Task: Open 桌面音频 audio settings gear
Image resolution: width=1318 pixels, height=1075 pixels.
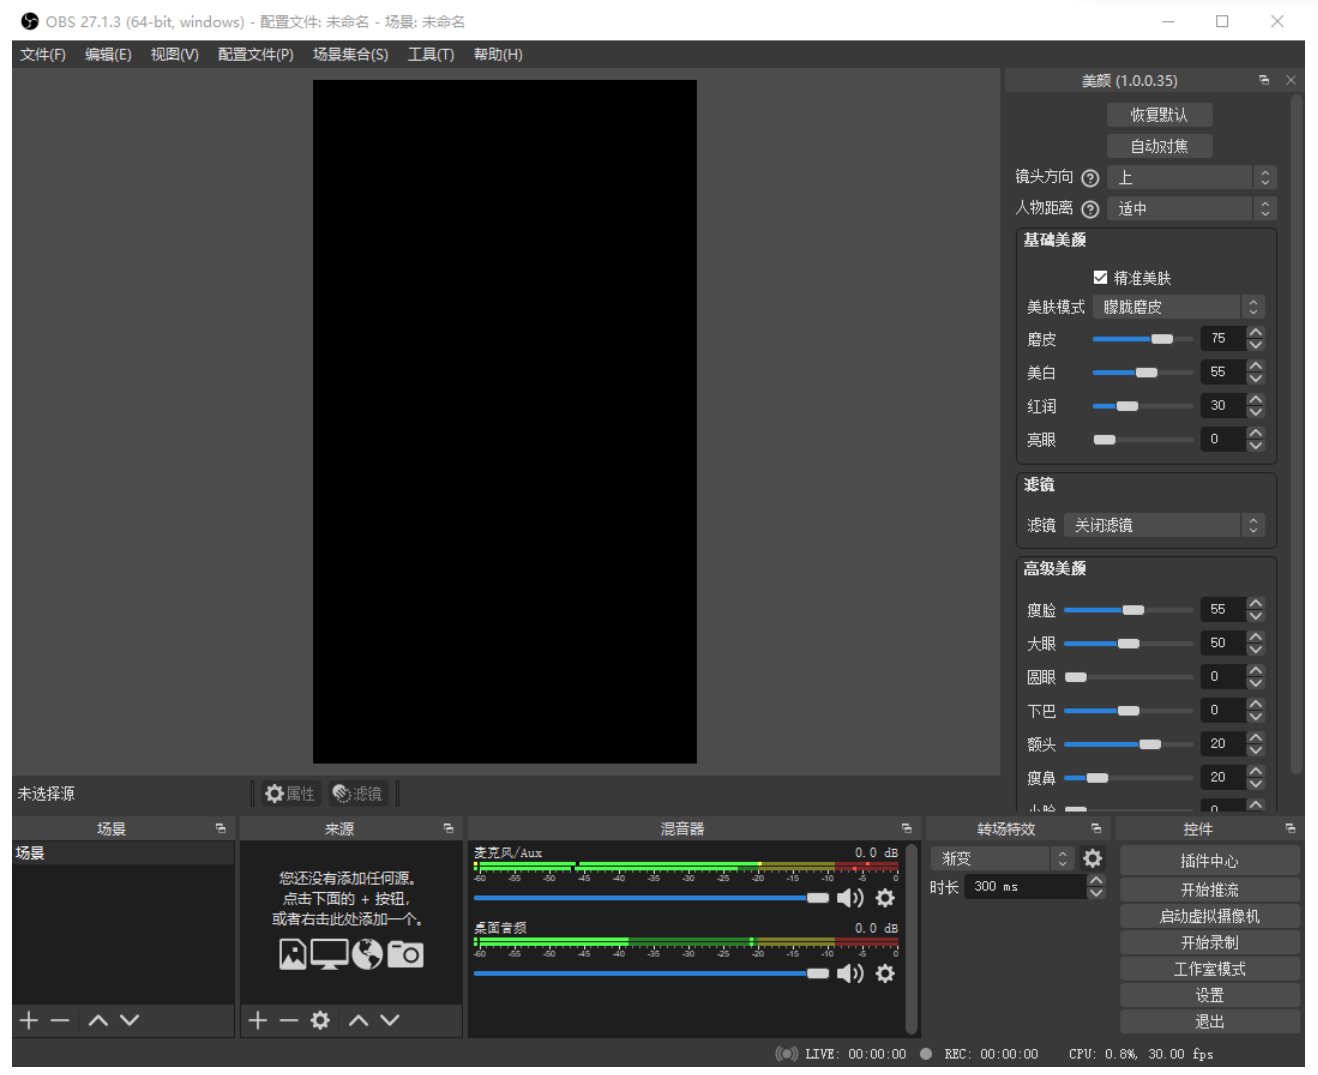Action: 885,973
